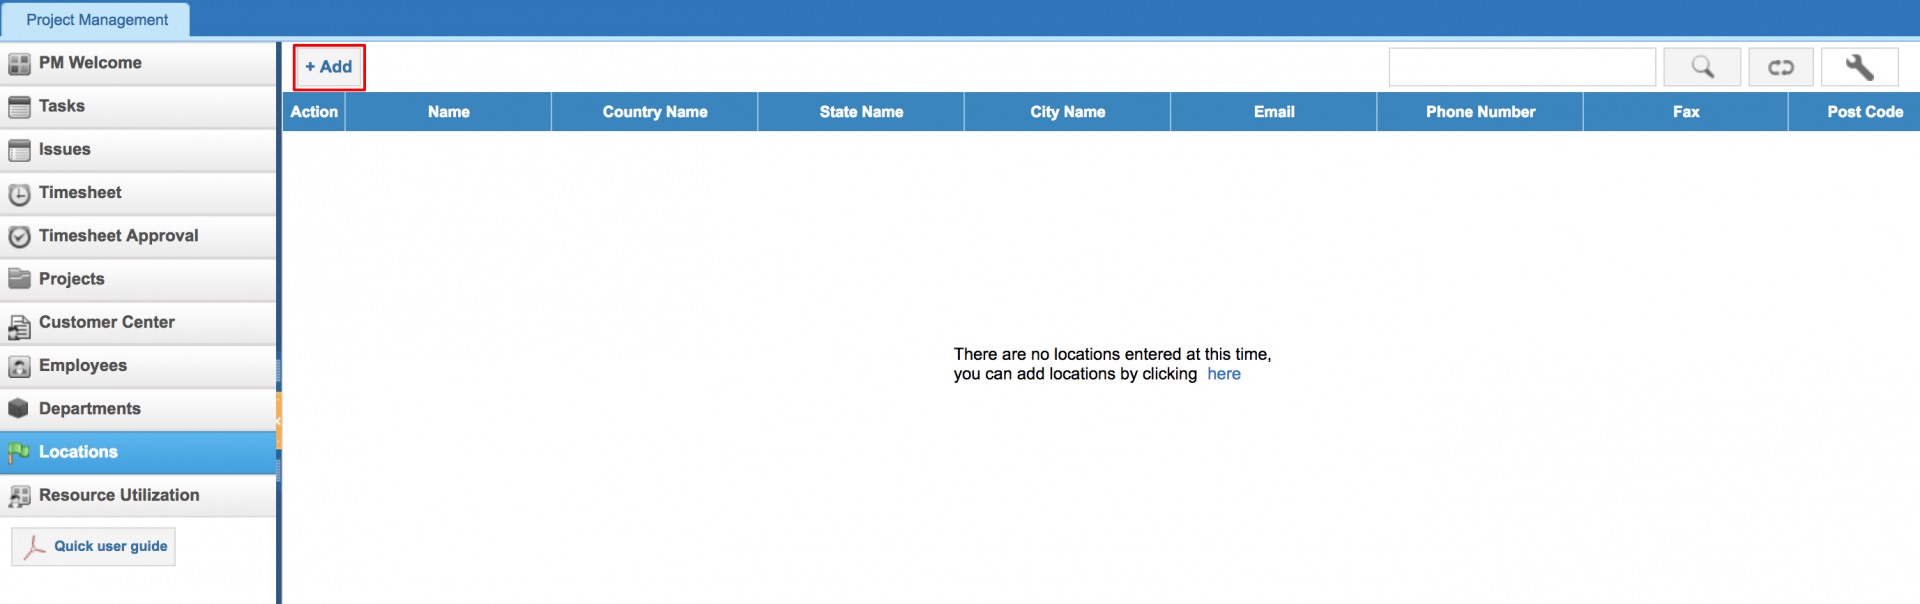Screen dimensions: 1920x604
Task: Click the Issues sidebar icon
Action: [x=19, y=150]
